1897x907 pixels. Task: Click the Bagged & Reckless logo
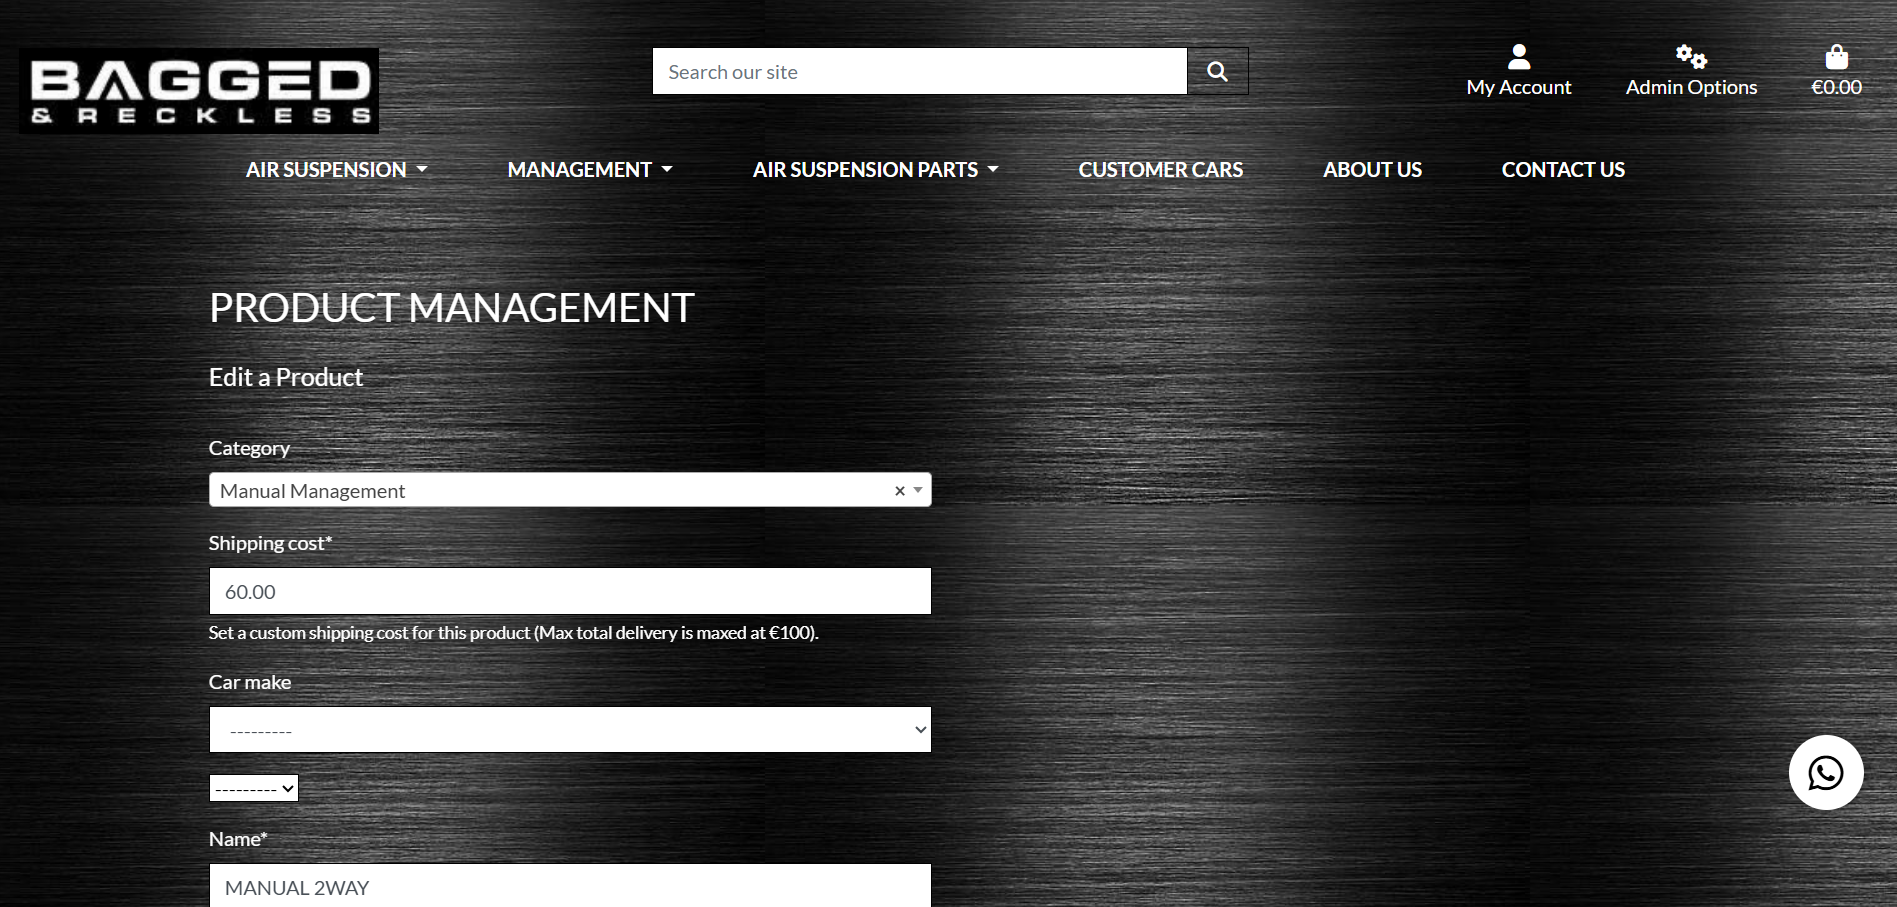(x=199, y=91)
